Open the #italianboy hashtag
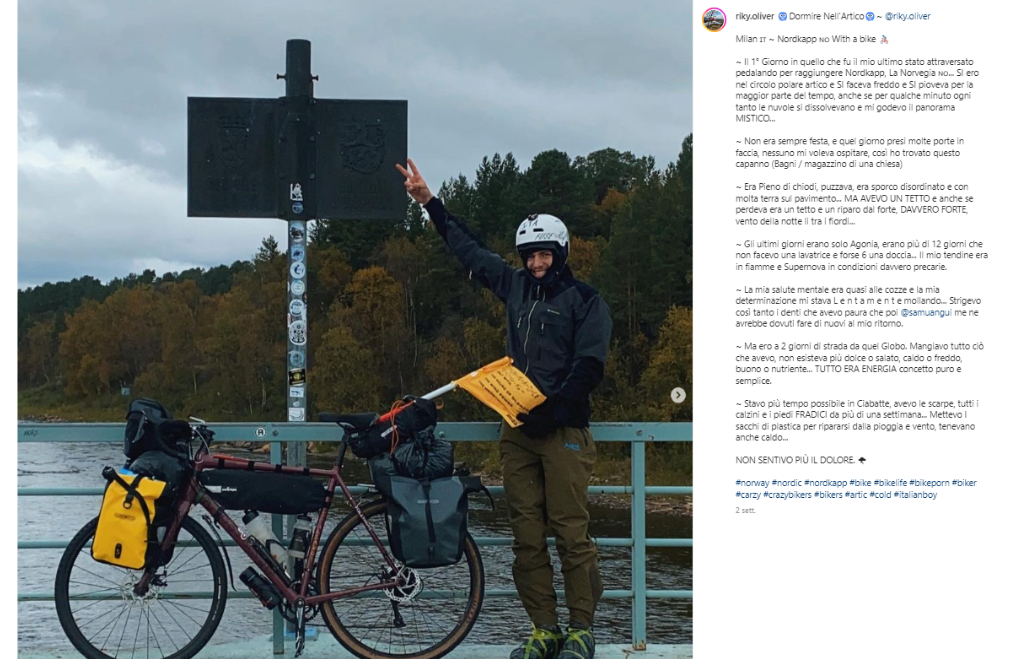 point(915,494)
